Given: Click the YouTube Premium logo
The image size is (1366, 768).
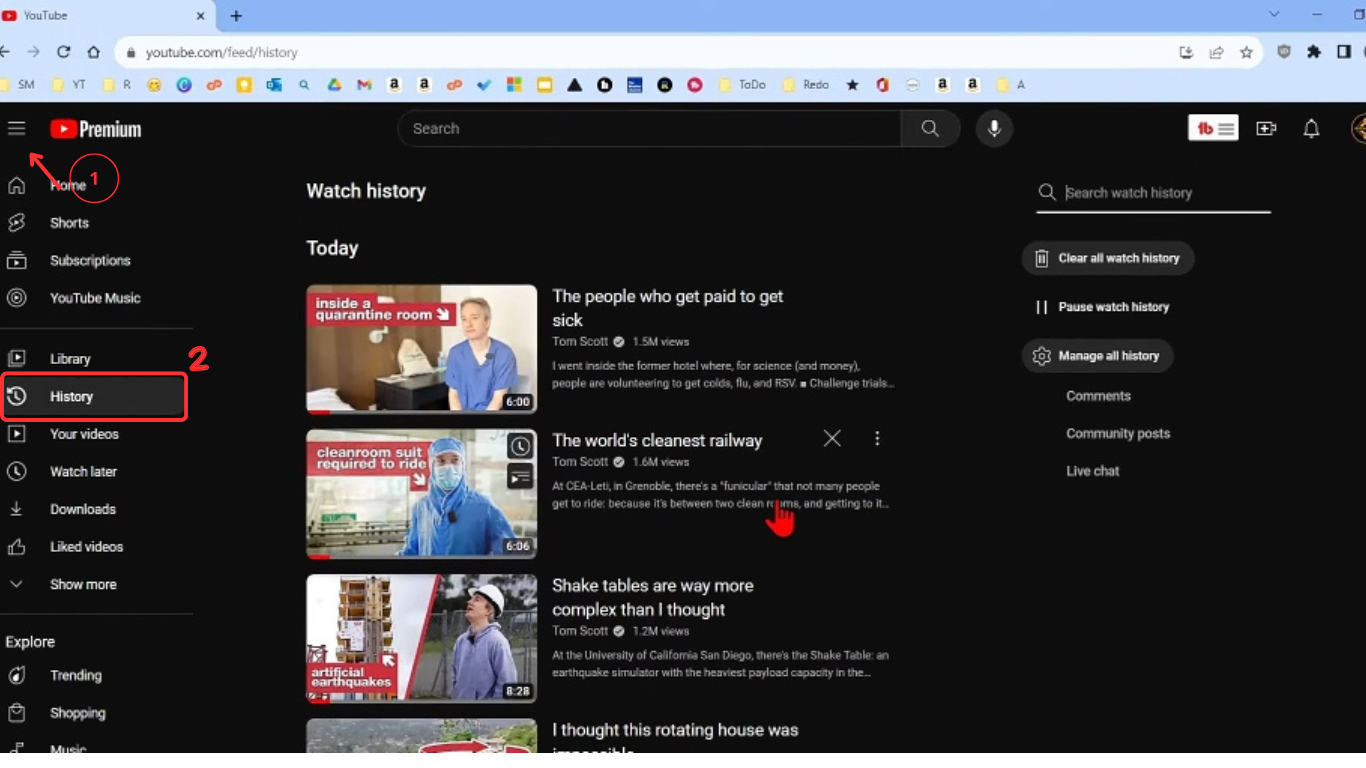Looking at the screenshot, I should coord(96,129).
